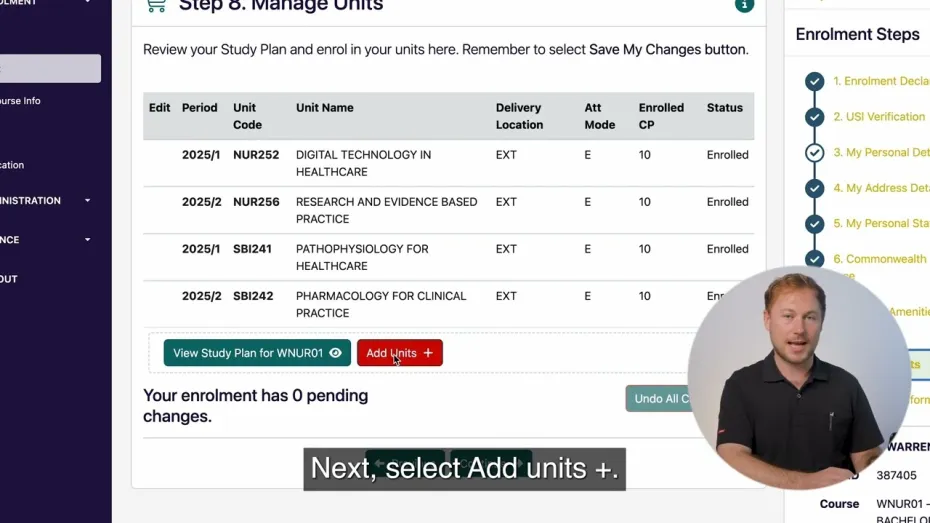Collapse the Enrolment sidebar section arrow
This screenshot has width=930, height=523.
[x=87, y=3]
